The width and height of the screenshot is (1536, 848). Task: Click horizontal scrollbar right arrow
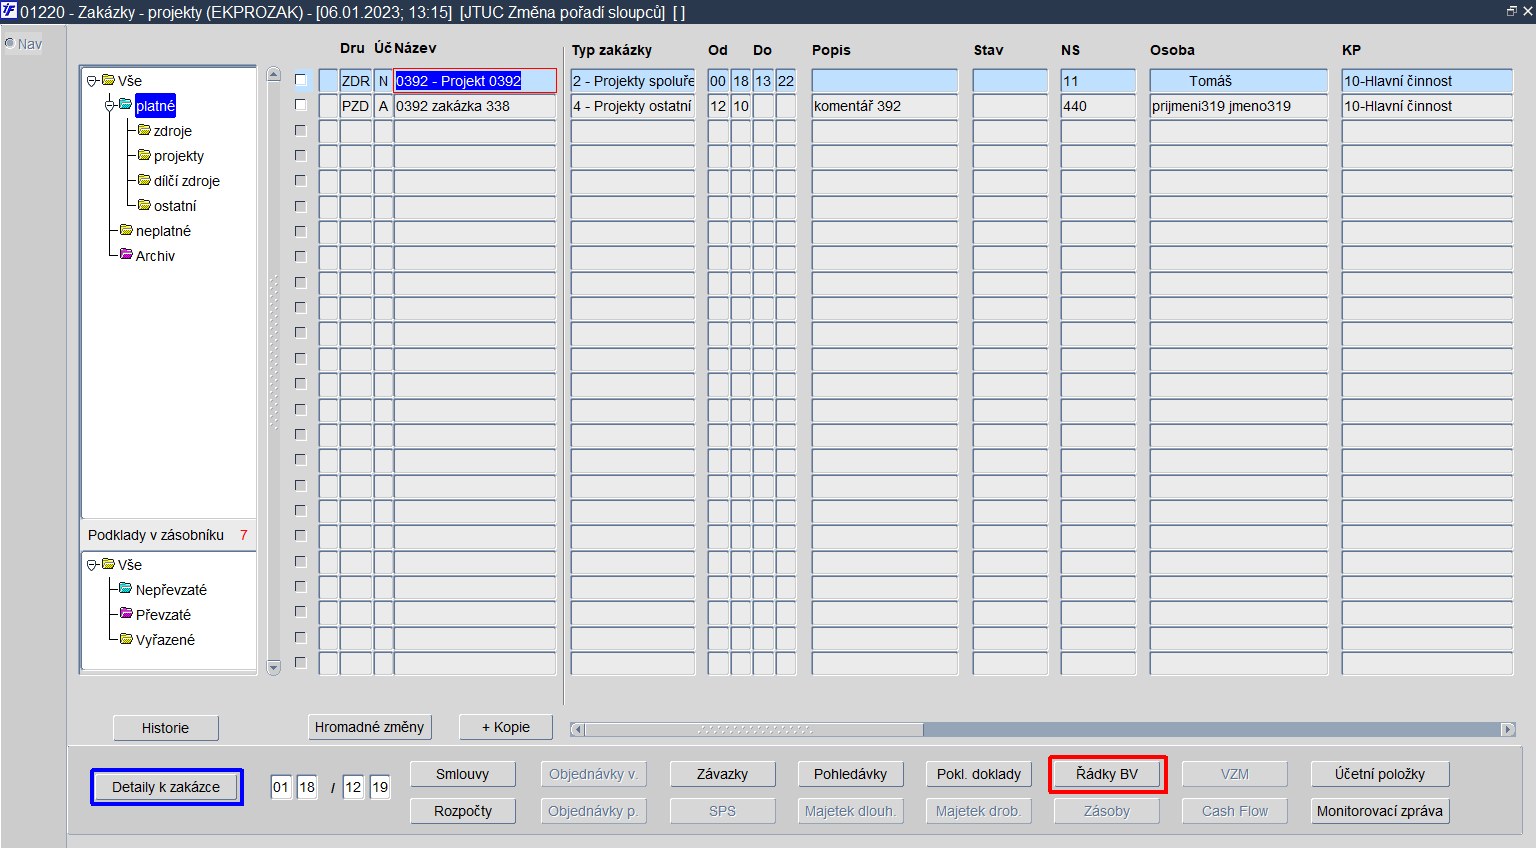click(x=1508, y=729)
